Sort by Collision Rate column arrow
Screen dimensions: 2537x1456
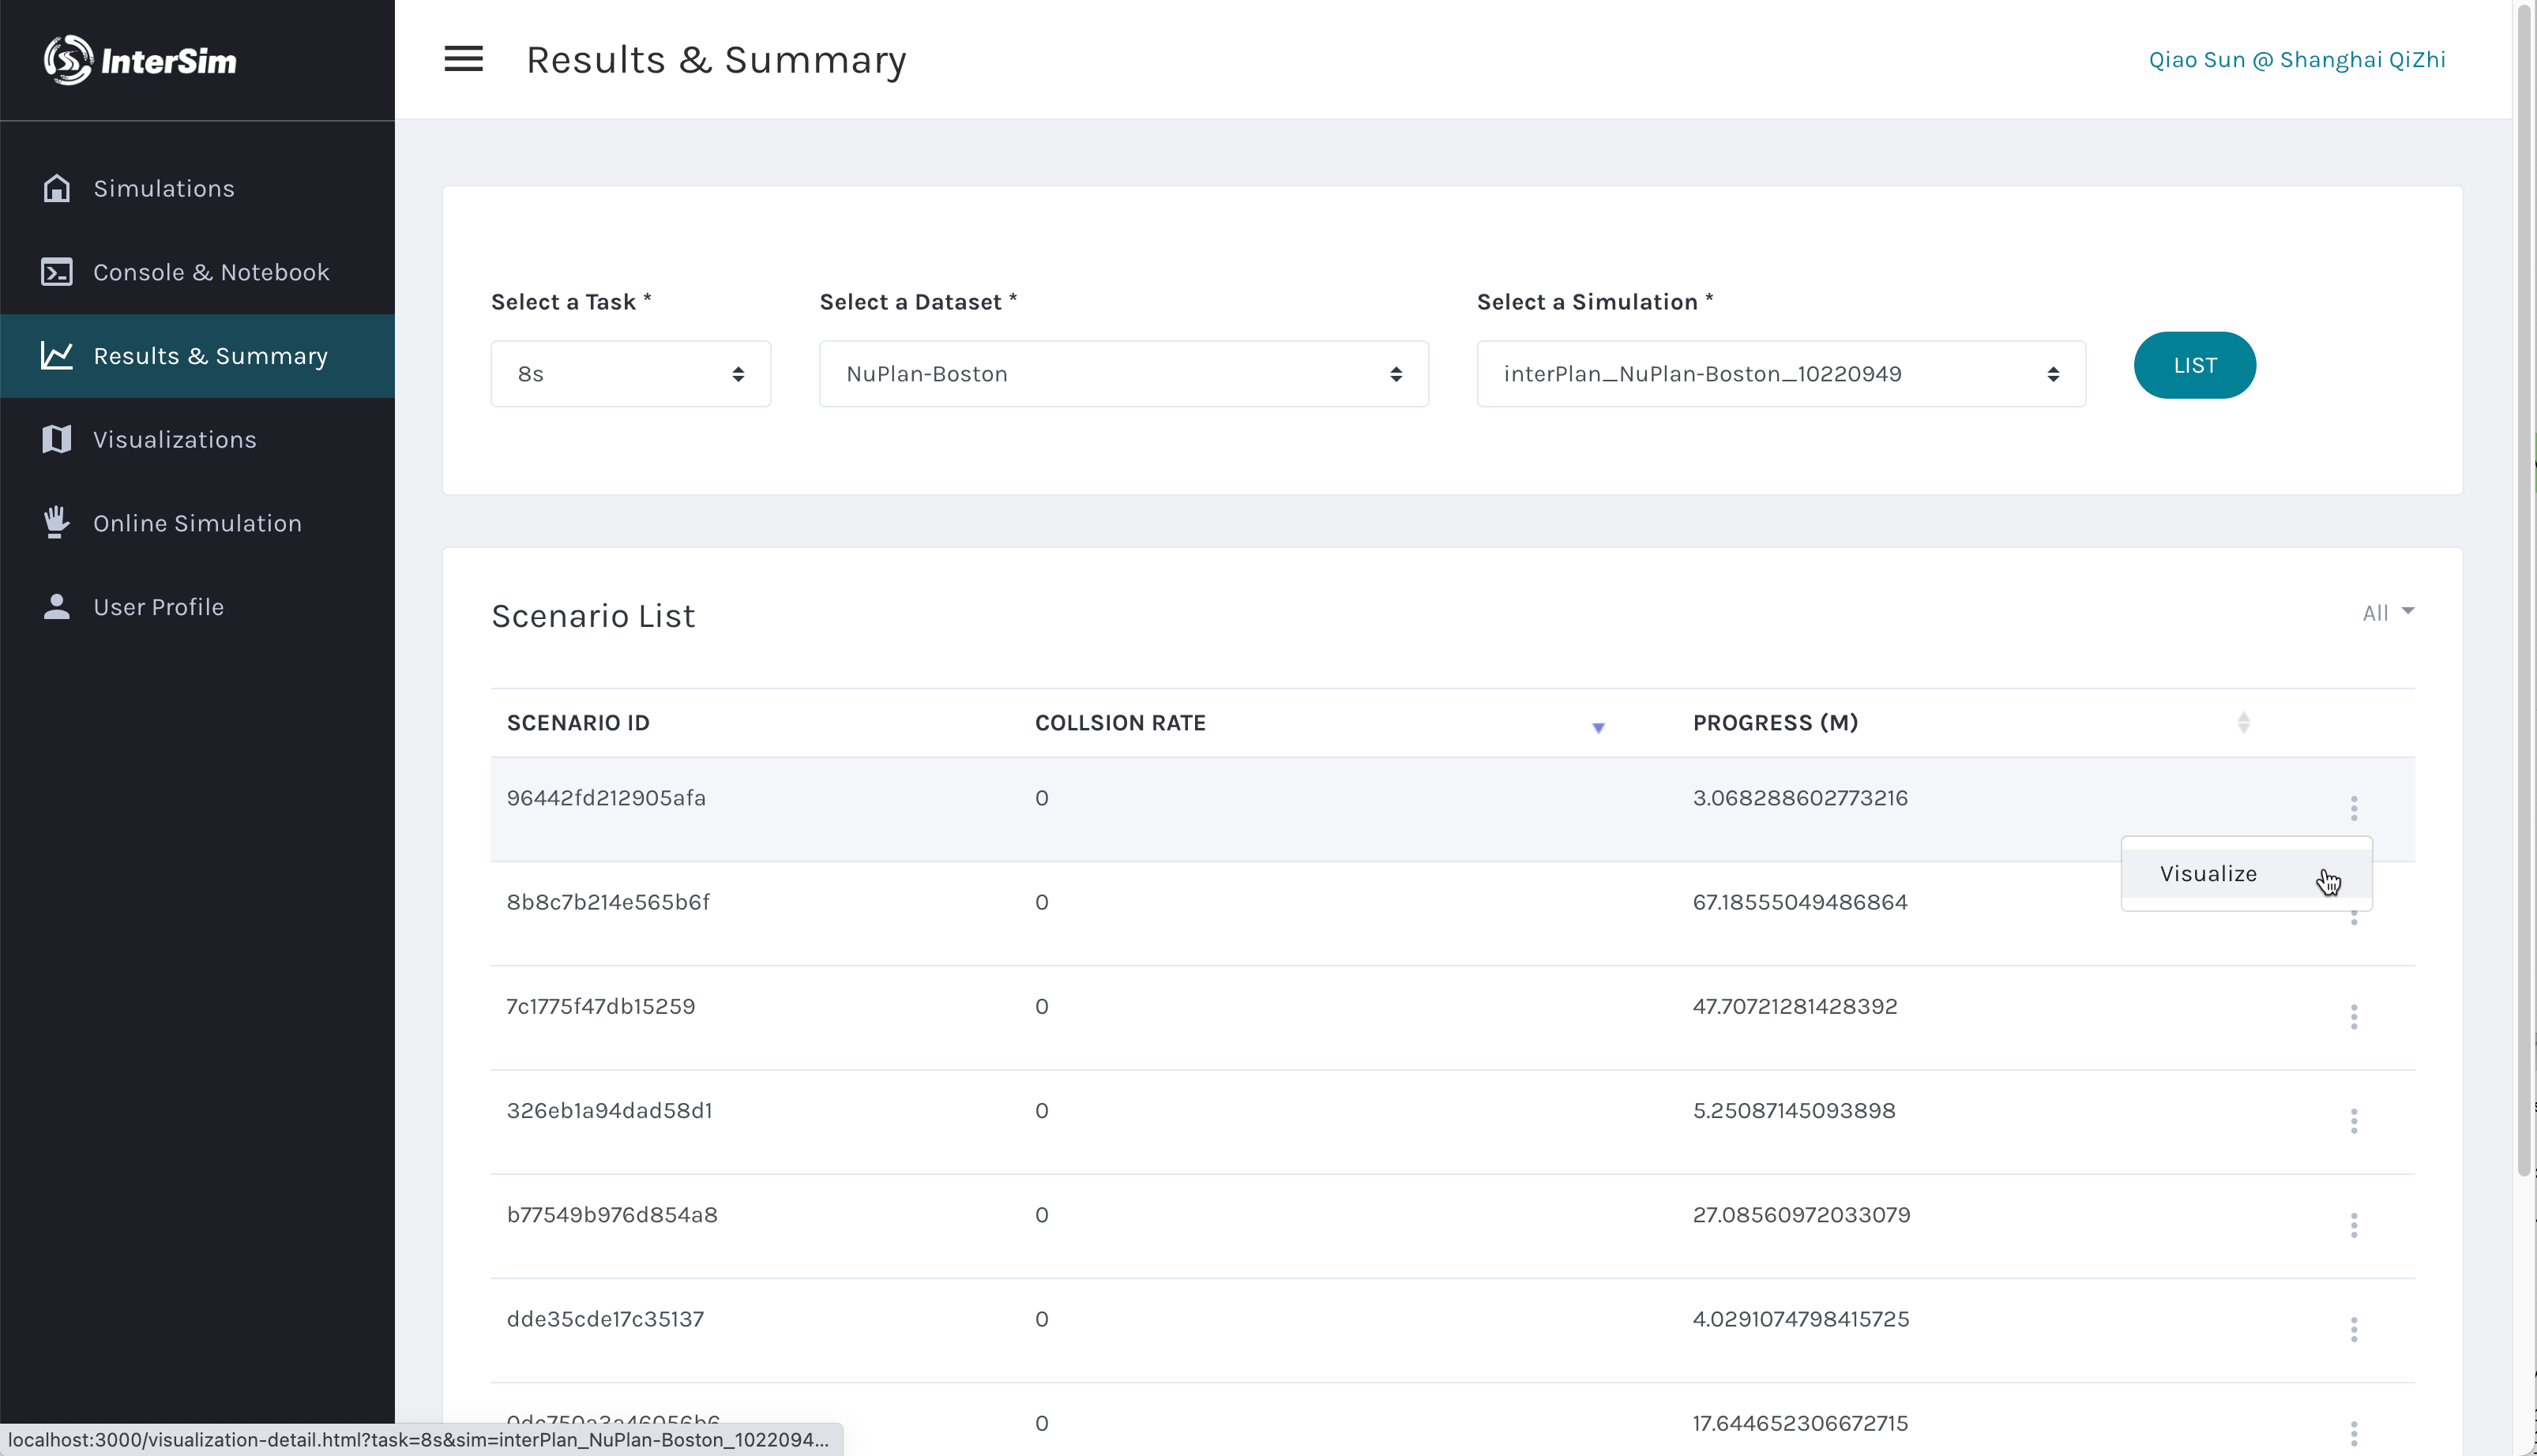click(x=1598, y=727)
